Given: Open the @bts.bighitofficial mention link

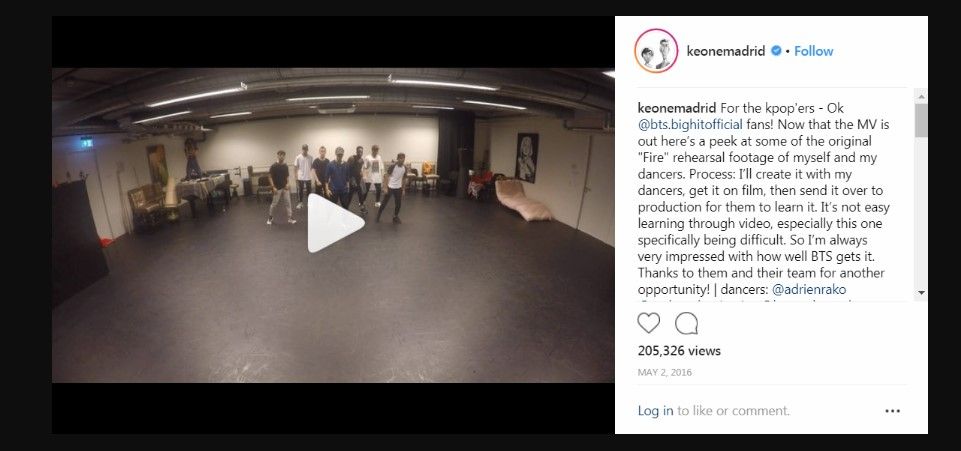Looking at the screenshot, I should (x=690, y=124).
